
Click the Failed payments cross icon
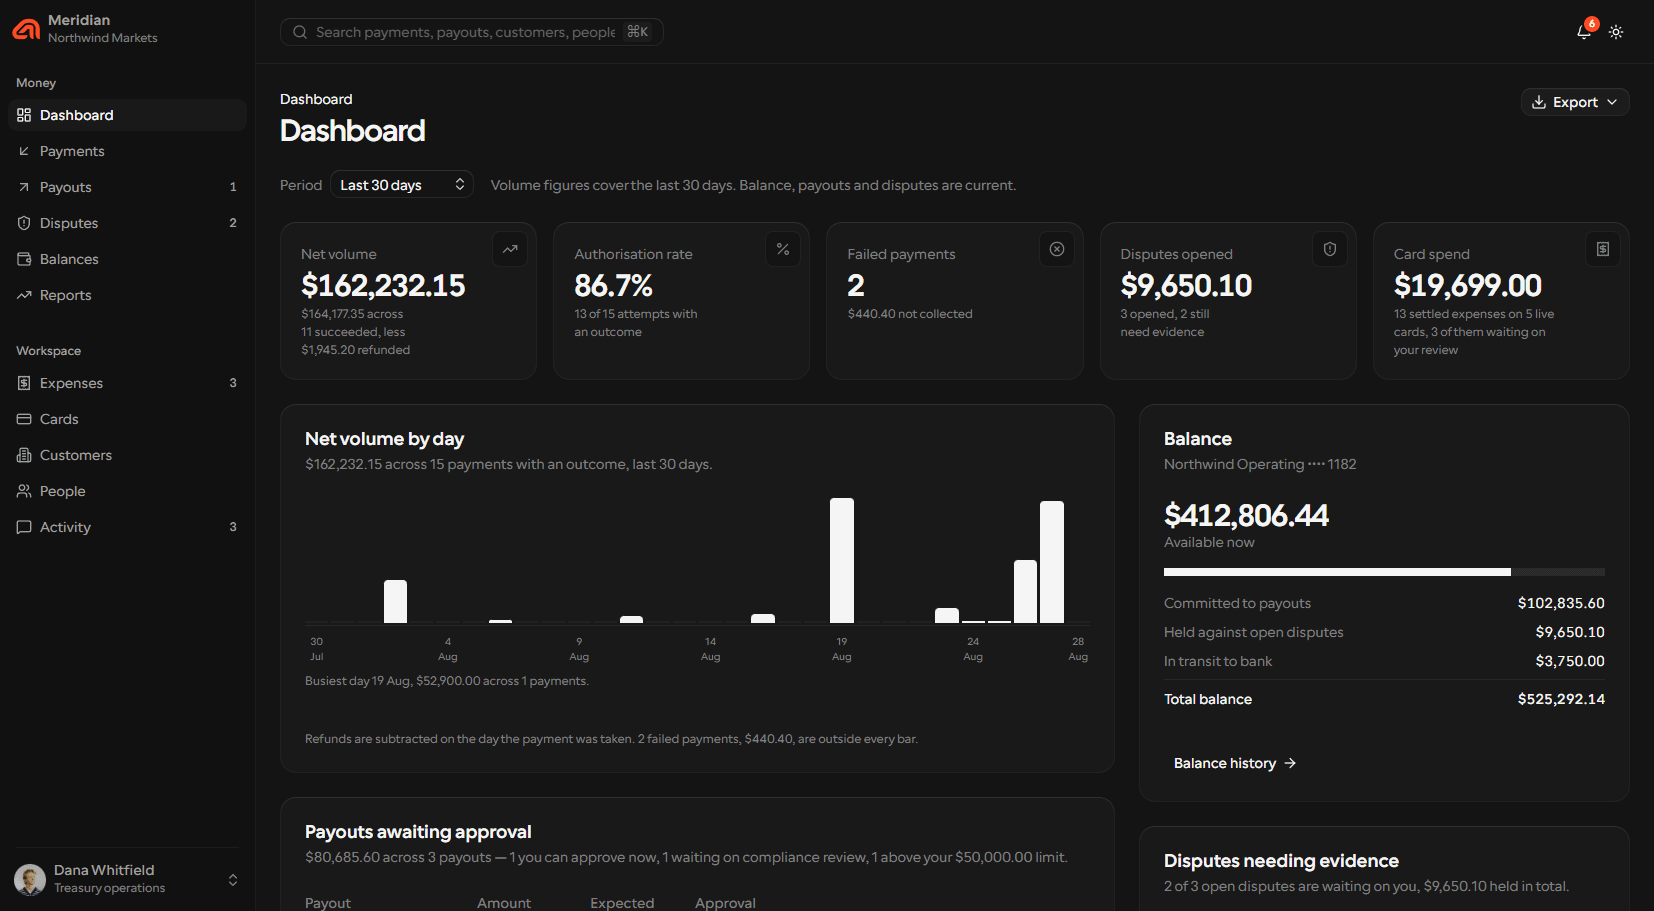coord(1057,249)
